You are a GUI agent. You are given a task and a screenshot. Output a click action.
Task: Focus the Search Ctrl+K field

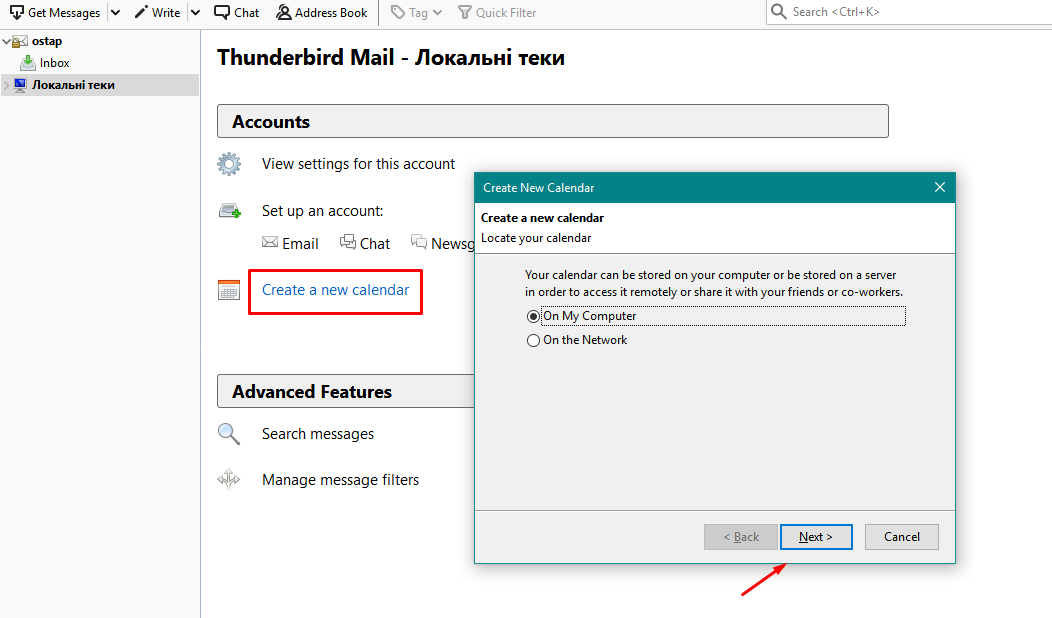click(909, 12)
